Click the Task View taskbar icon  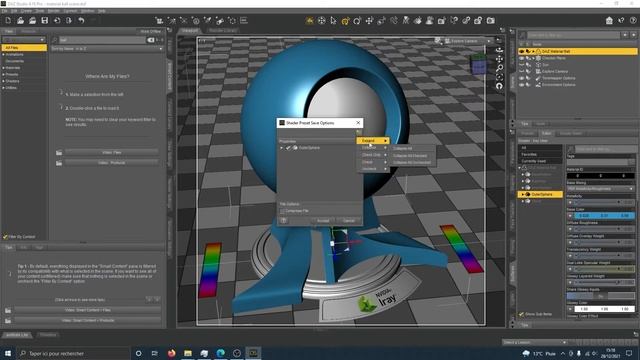click(x=154, y=353)
